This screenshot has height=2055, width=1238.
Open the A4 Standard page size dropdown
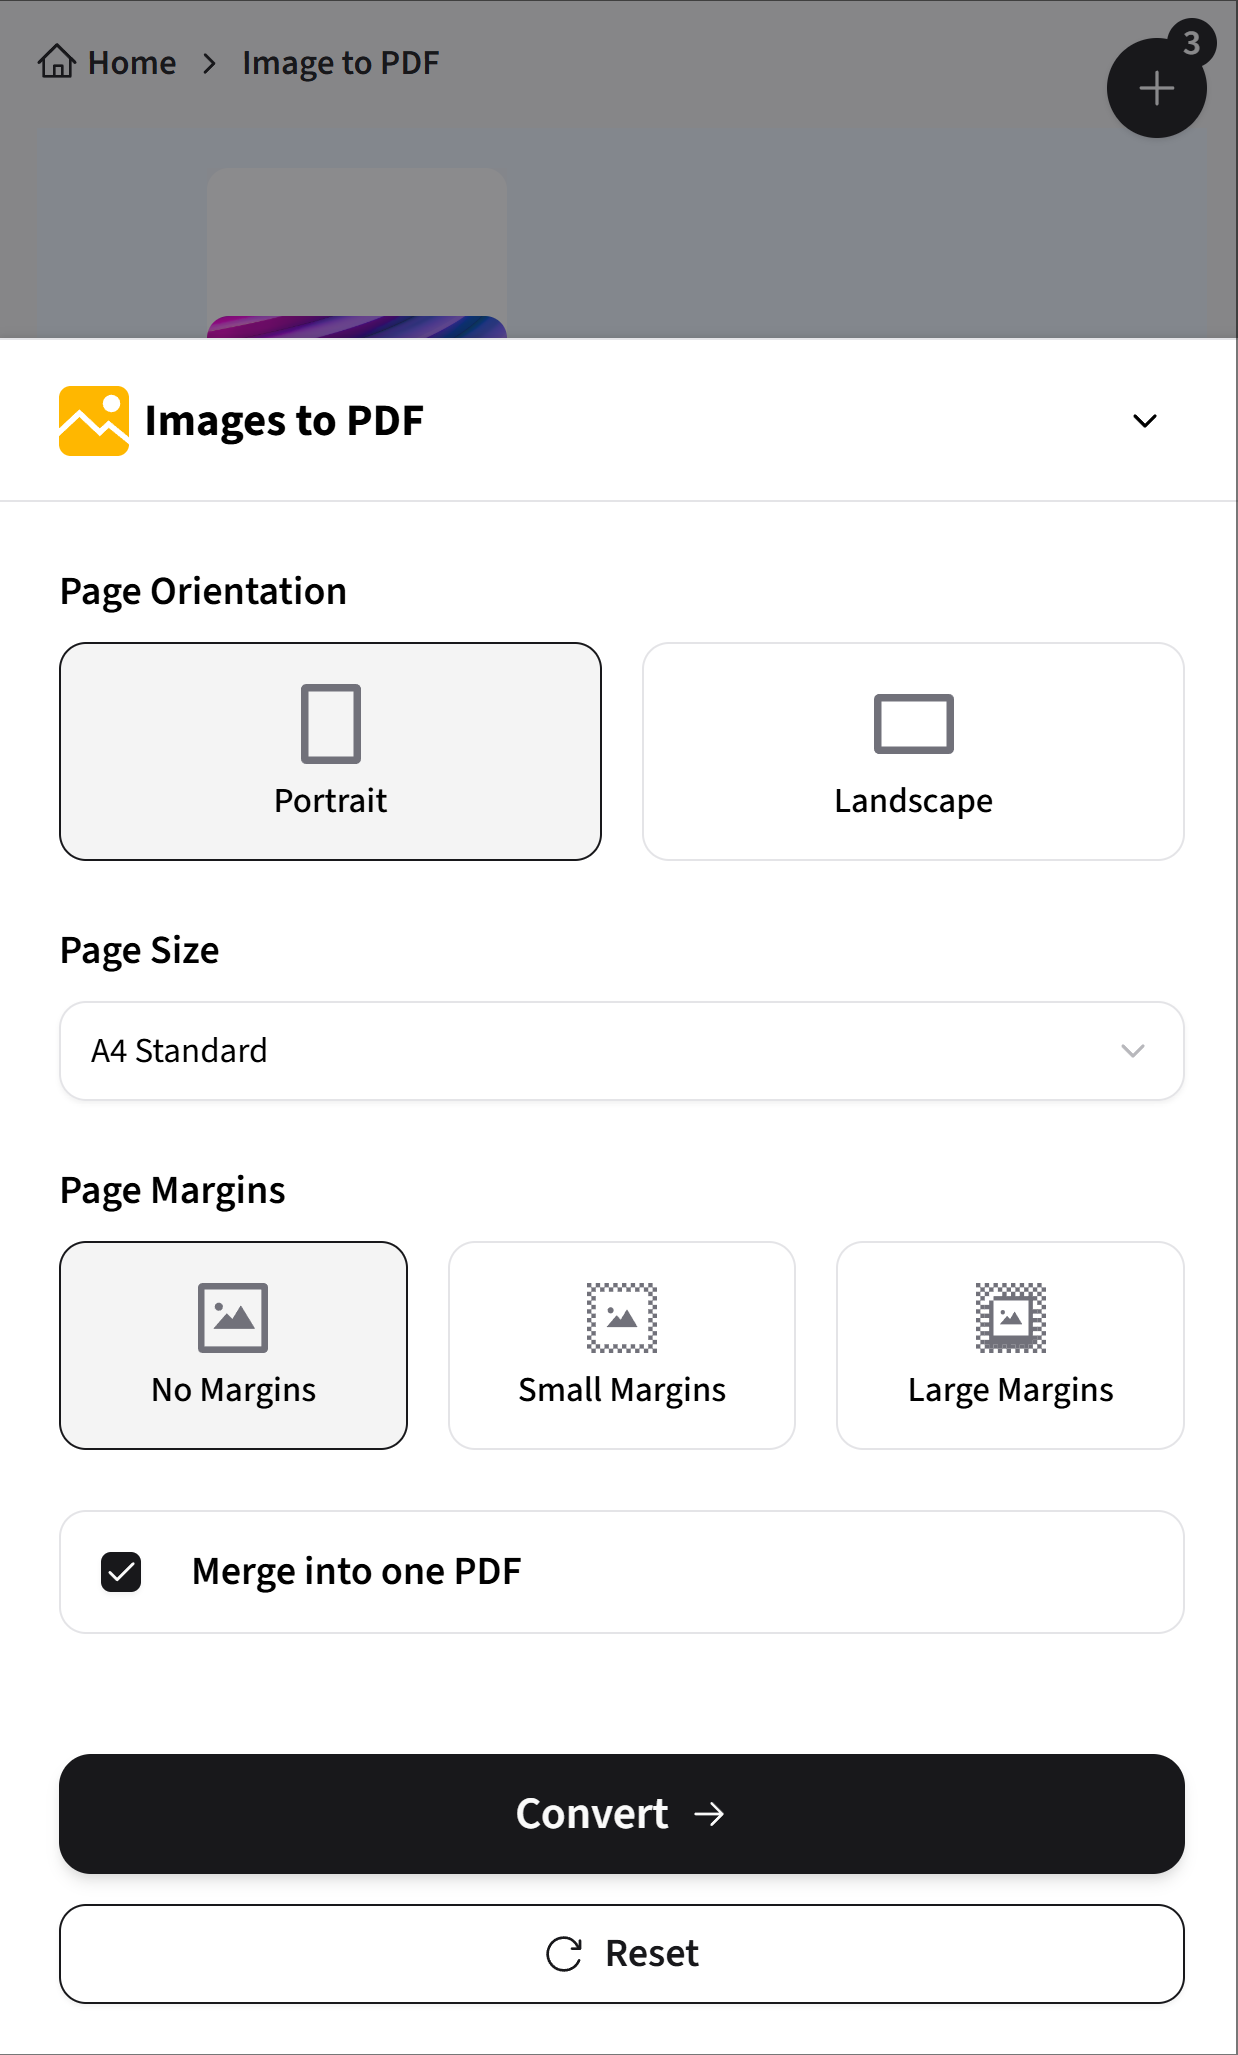pyautogui.click(x=621, y=1050)
